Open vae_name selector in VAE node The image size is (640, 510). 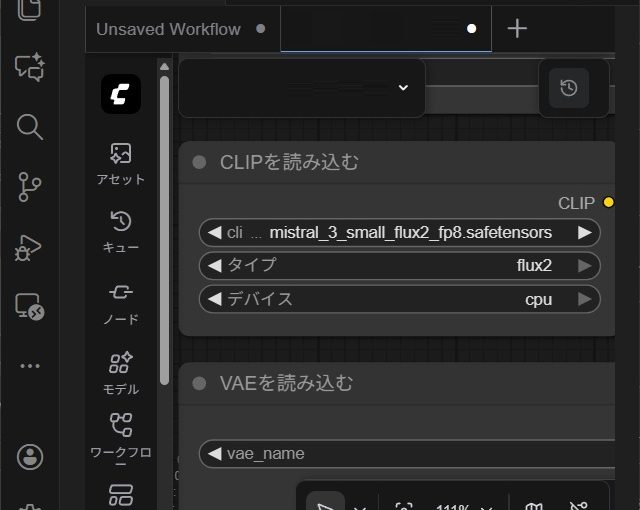(407, 453)
